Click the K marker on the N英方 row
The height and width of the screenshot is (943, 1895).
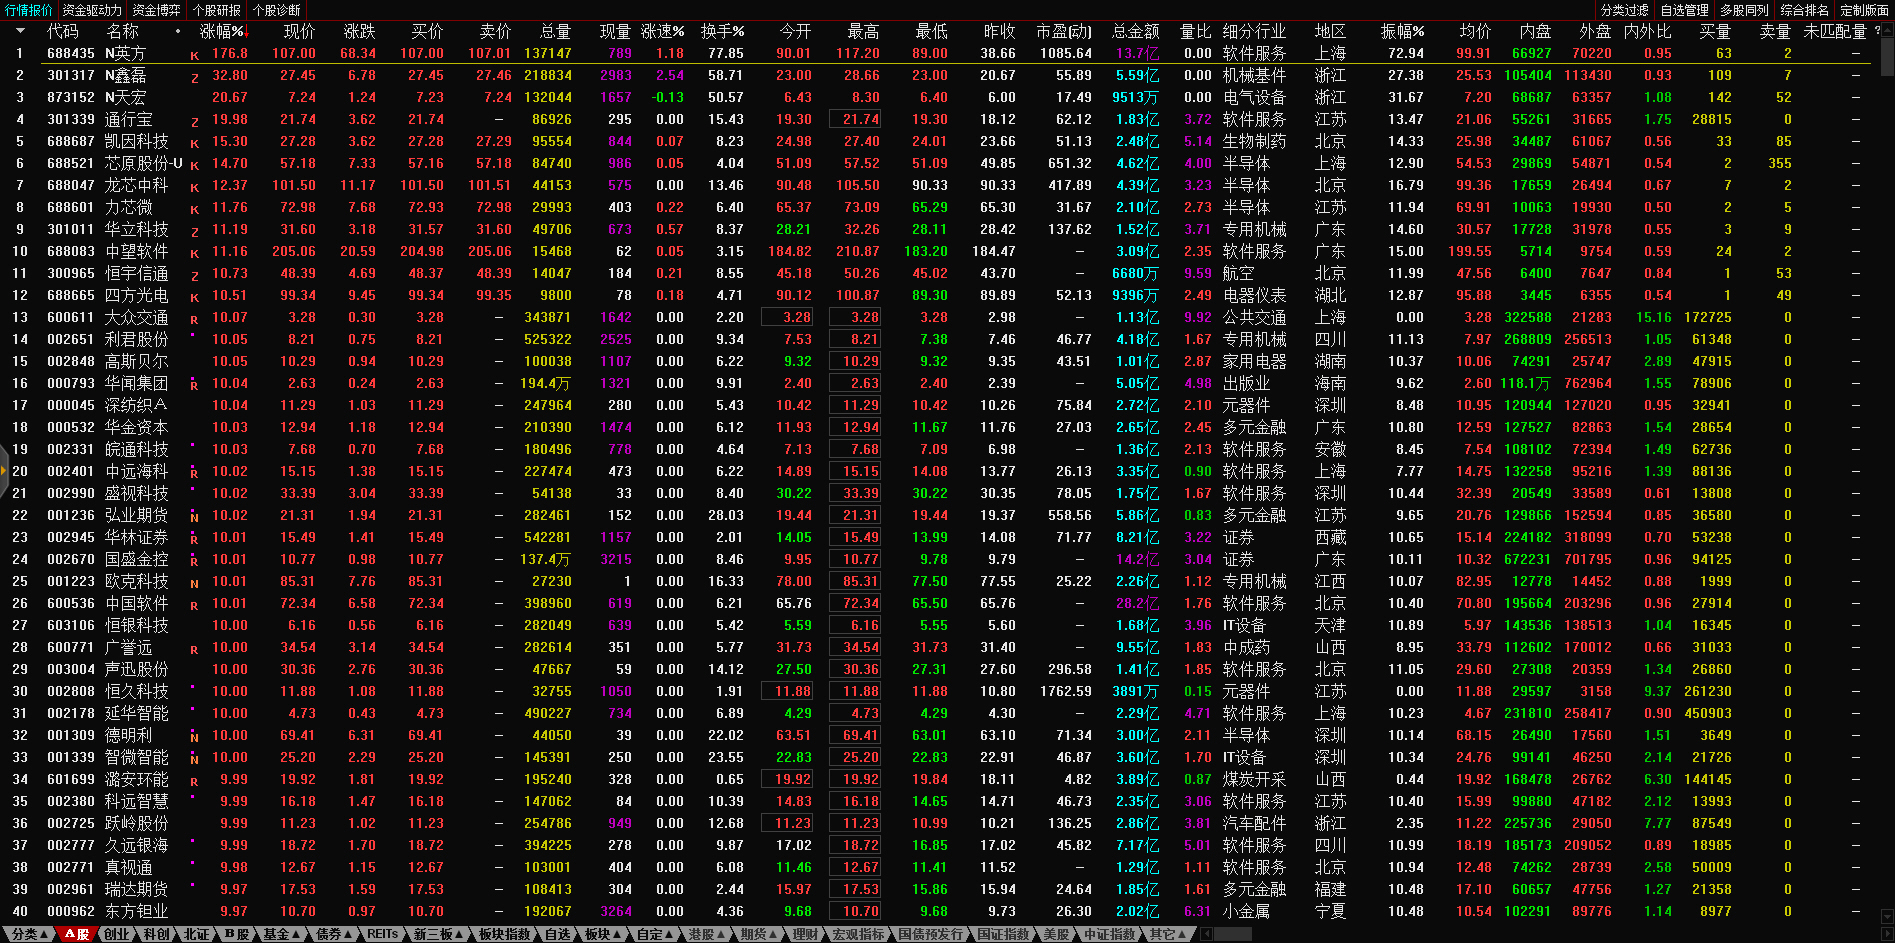pos(194,55)
